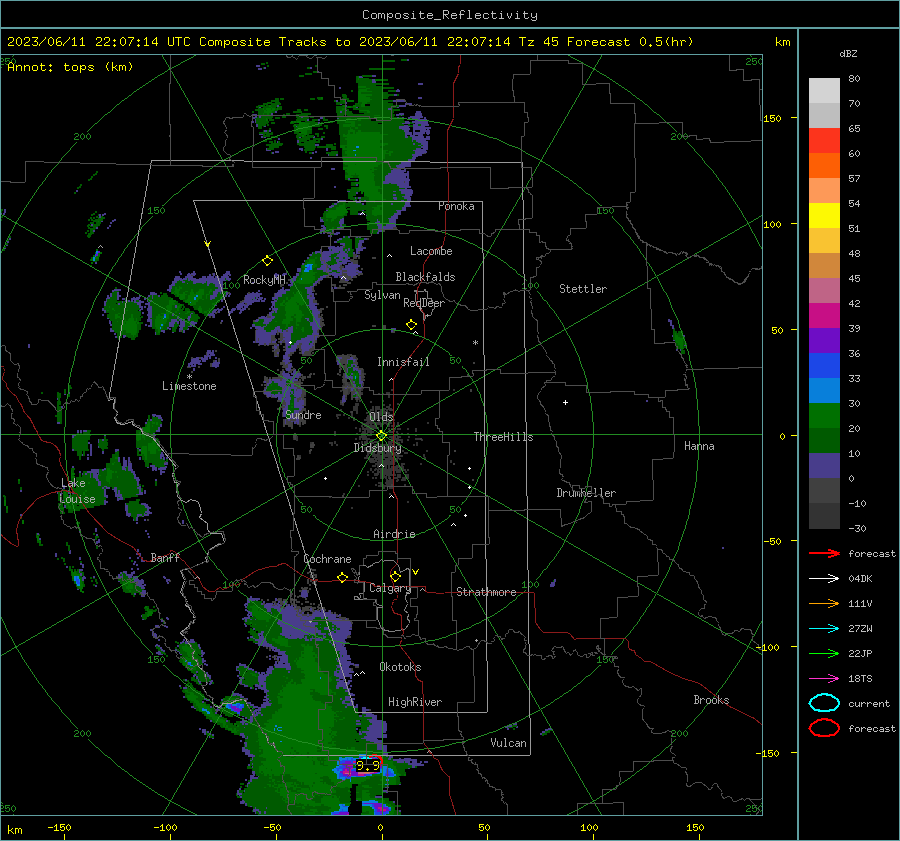
Task: Click the Brooks city label
Action: point(711,700)
